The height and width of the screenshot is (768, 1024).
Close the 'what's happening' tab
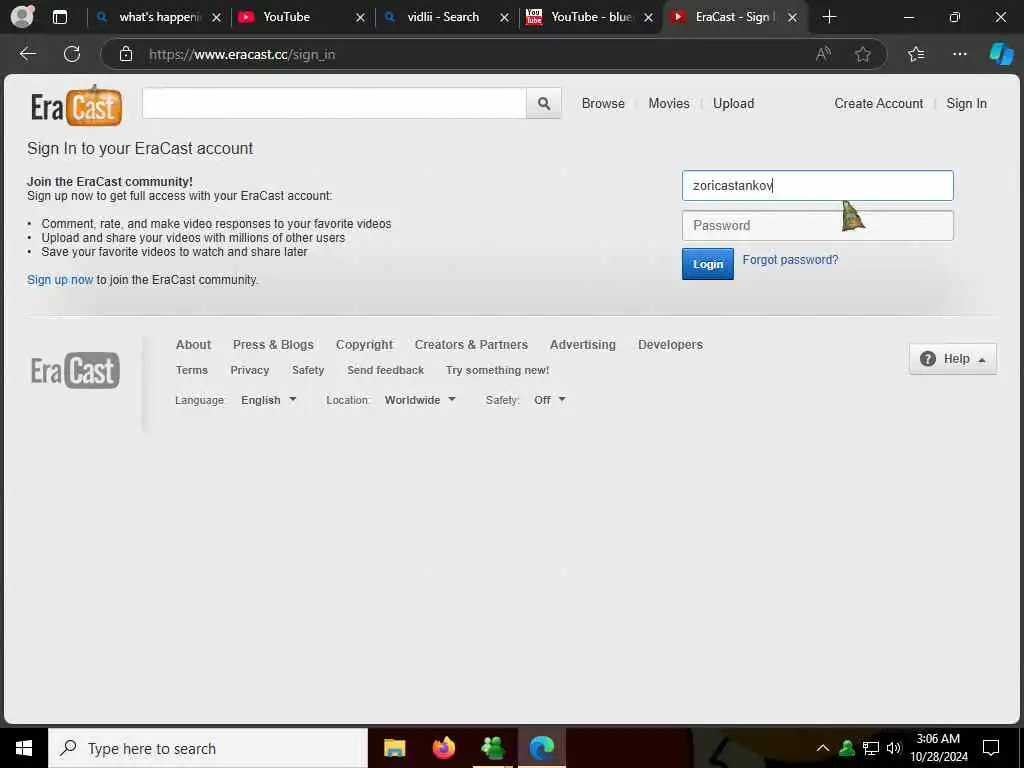coord(216,17)
